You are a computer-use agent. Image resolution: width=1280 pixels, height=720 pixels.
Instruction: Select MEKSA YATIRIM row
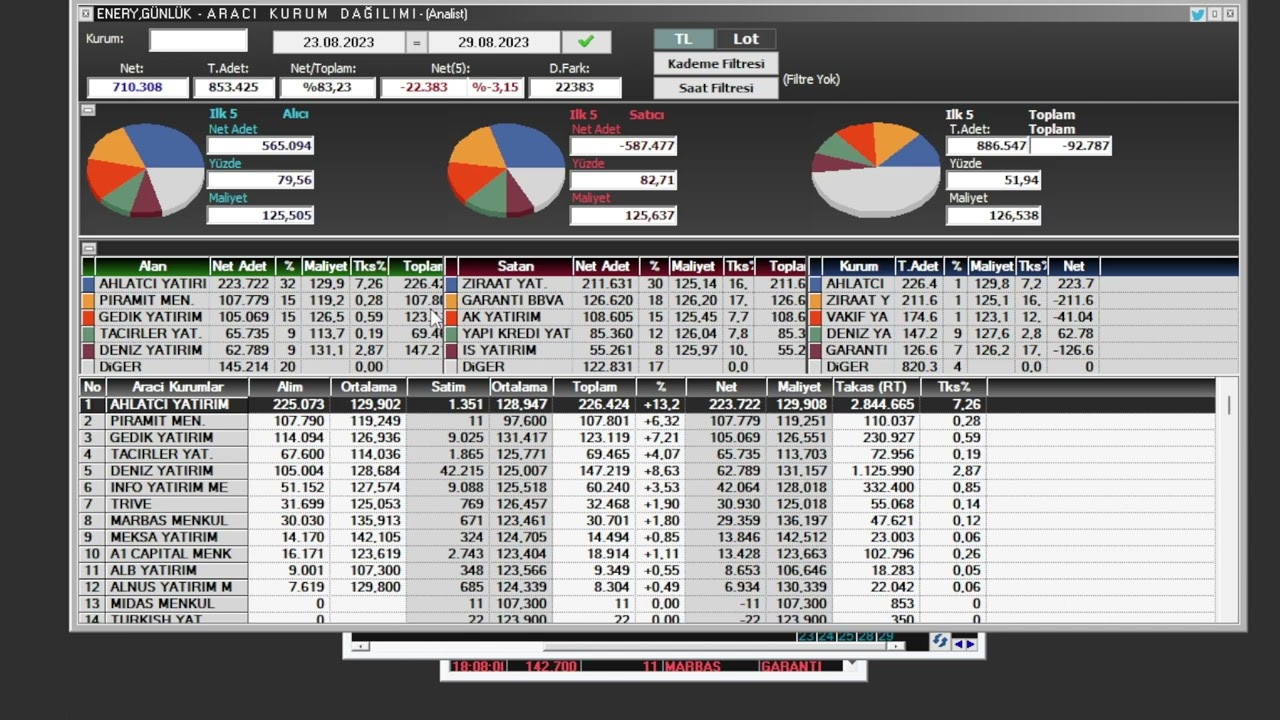click(648, 537)
